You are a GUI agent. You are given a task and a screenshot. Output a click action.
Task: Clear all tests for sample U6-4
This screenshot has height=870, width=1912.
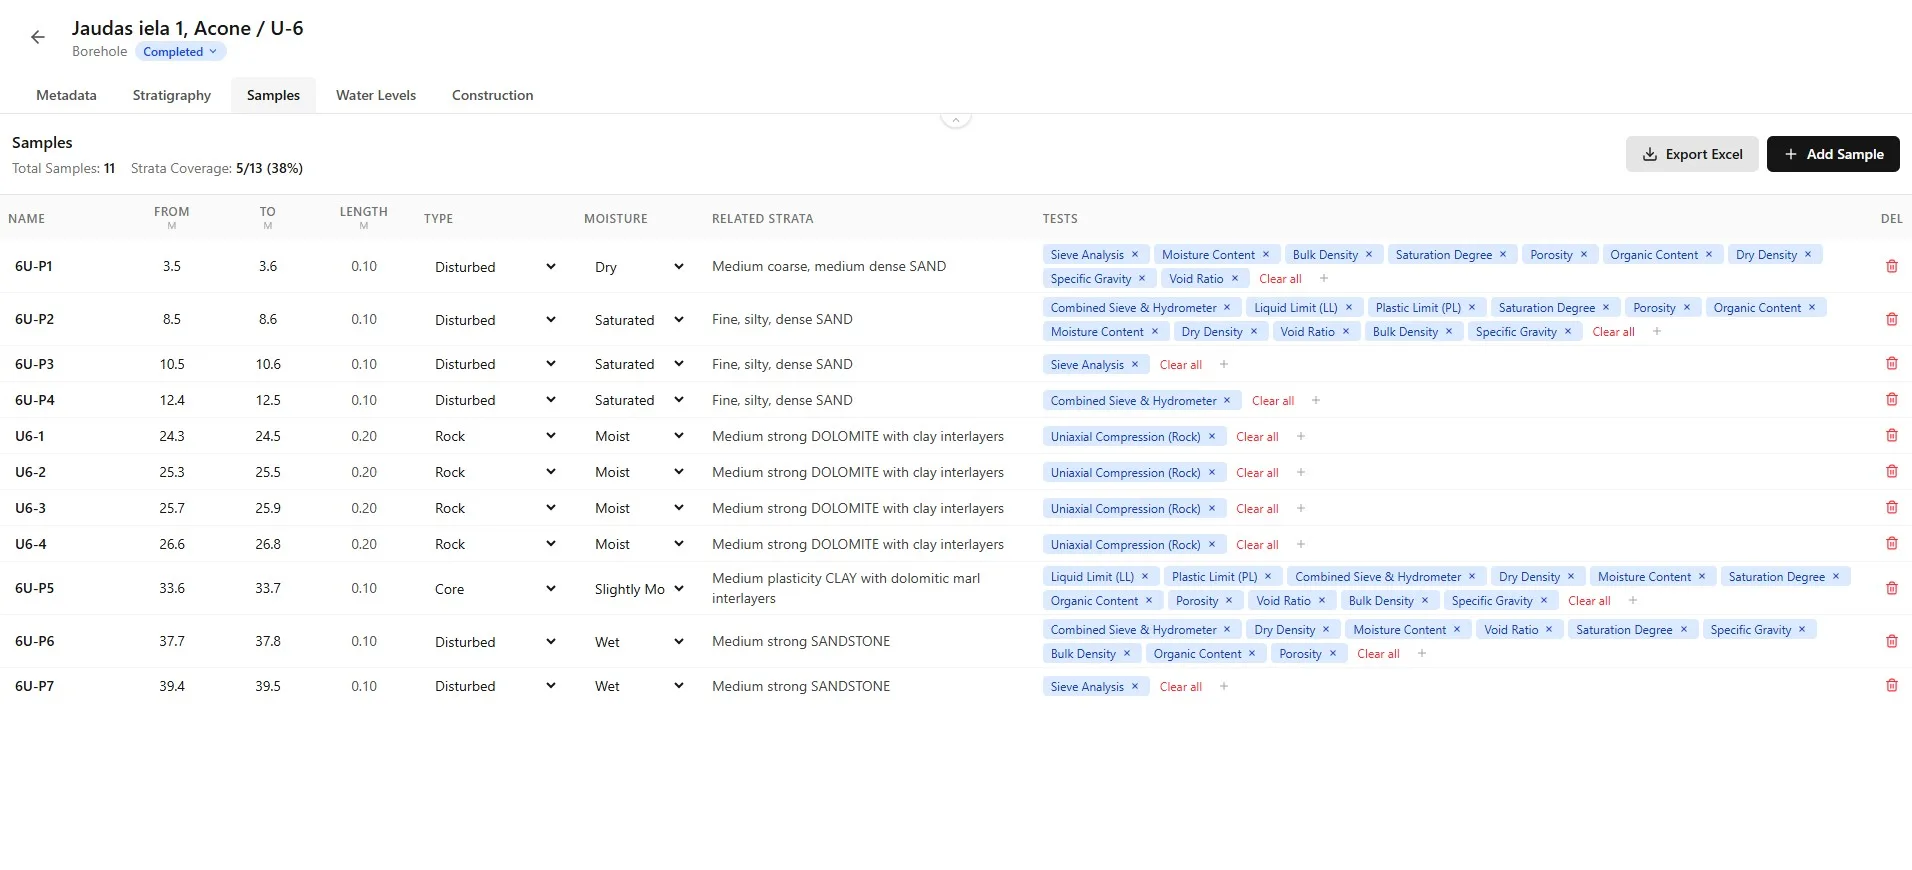click(x=1257, y=545)
